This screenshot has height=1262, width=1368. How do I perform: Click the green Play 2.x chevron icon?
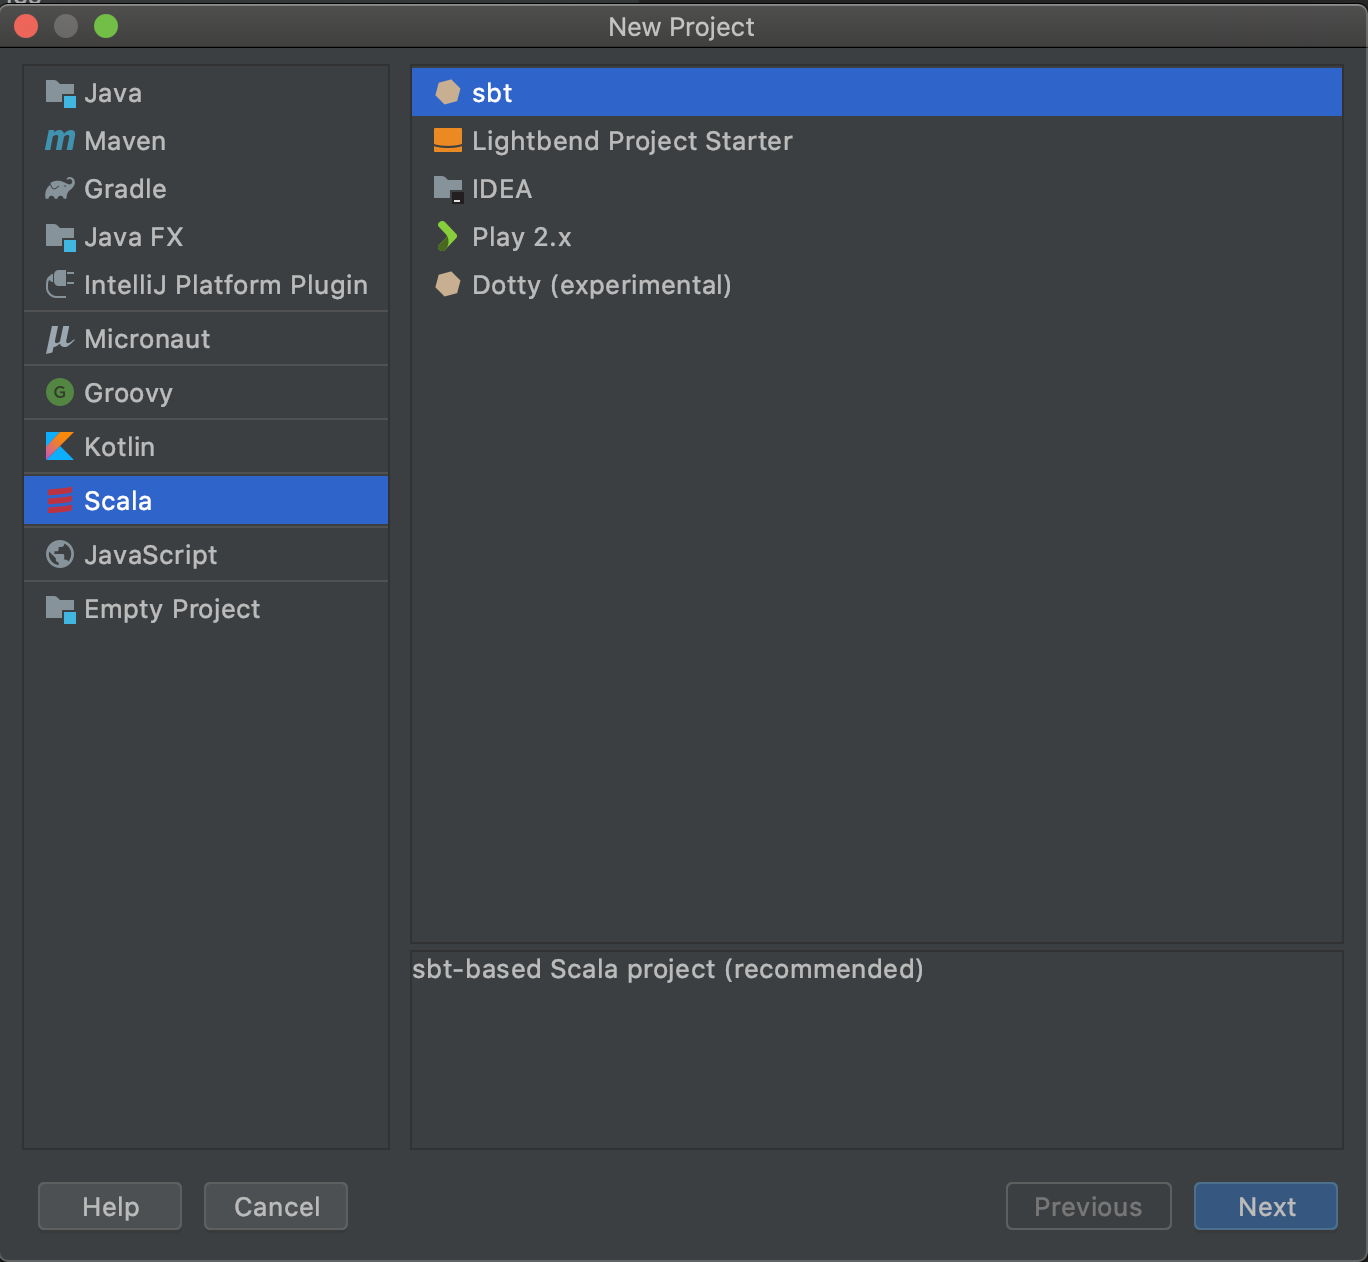pyautogui.click(x=447, y=237)
